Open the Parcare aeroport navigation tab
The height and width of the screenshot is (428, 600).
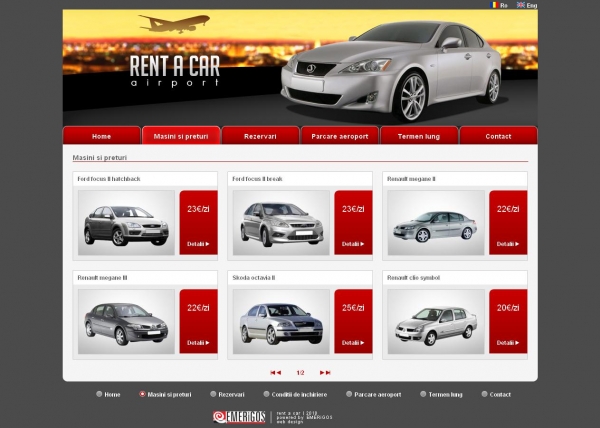340,136
